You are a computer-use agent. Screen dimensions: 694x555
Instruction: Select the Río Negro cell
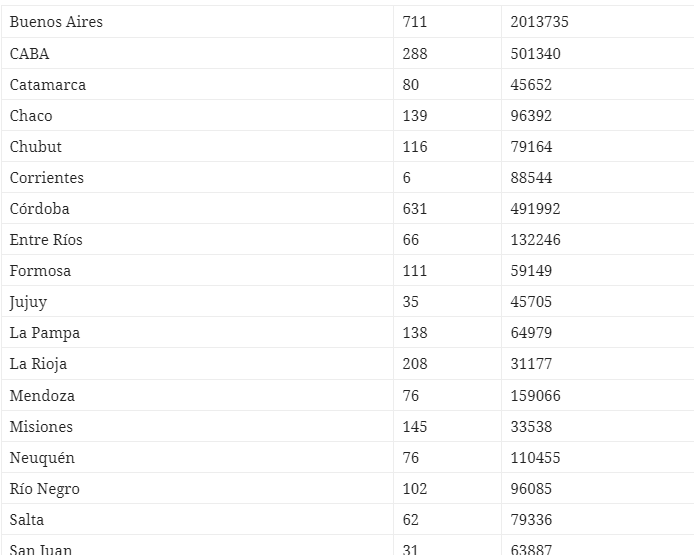pyautogui.click(x=45, y=489)
